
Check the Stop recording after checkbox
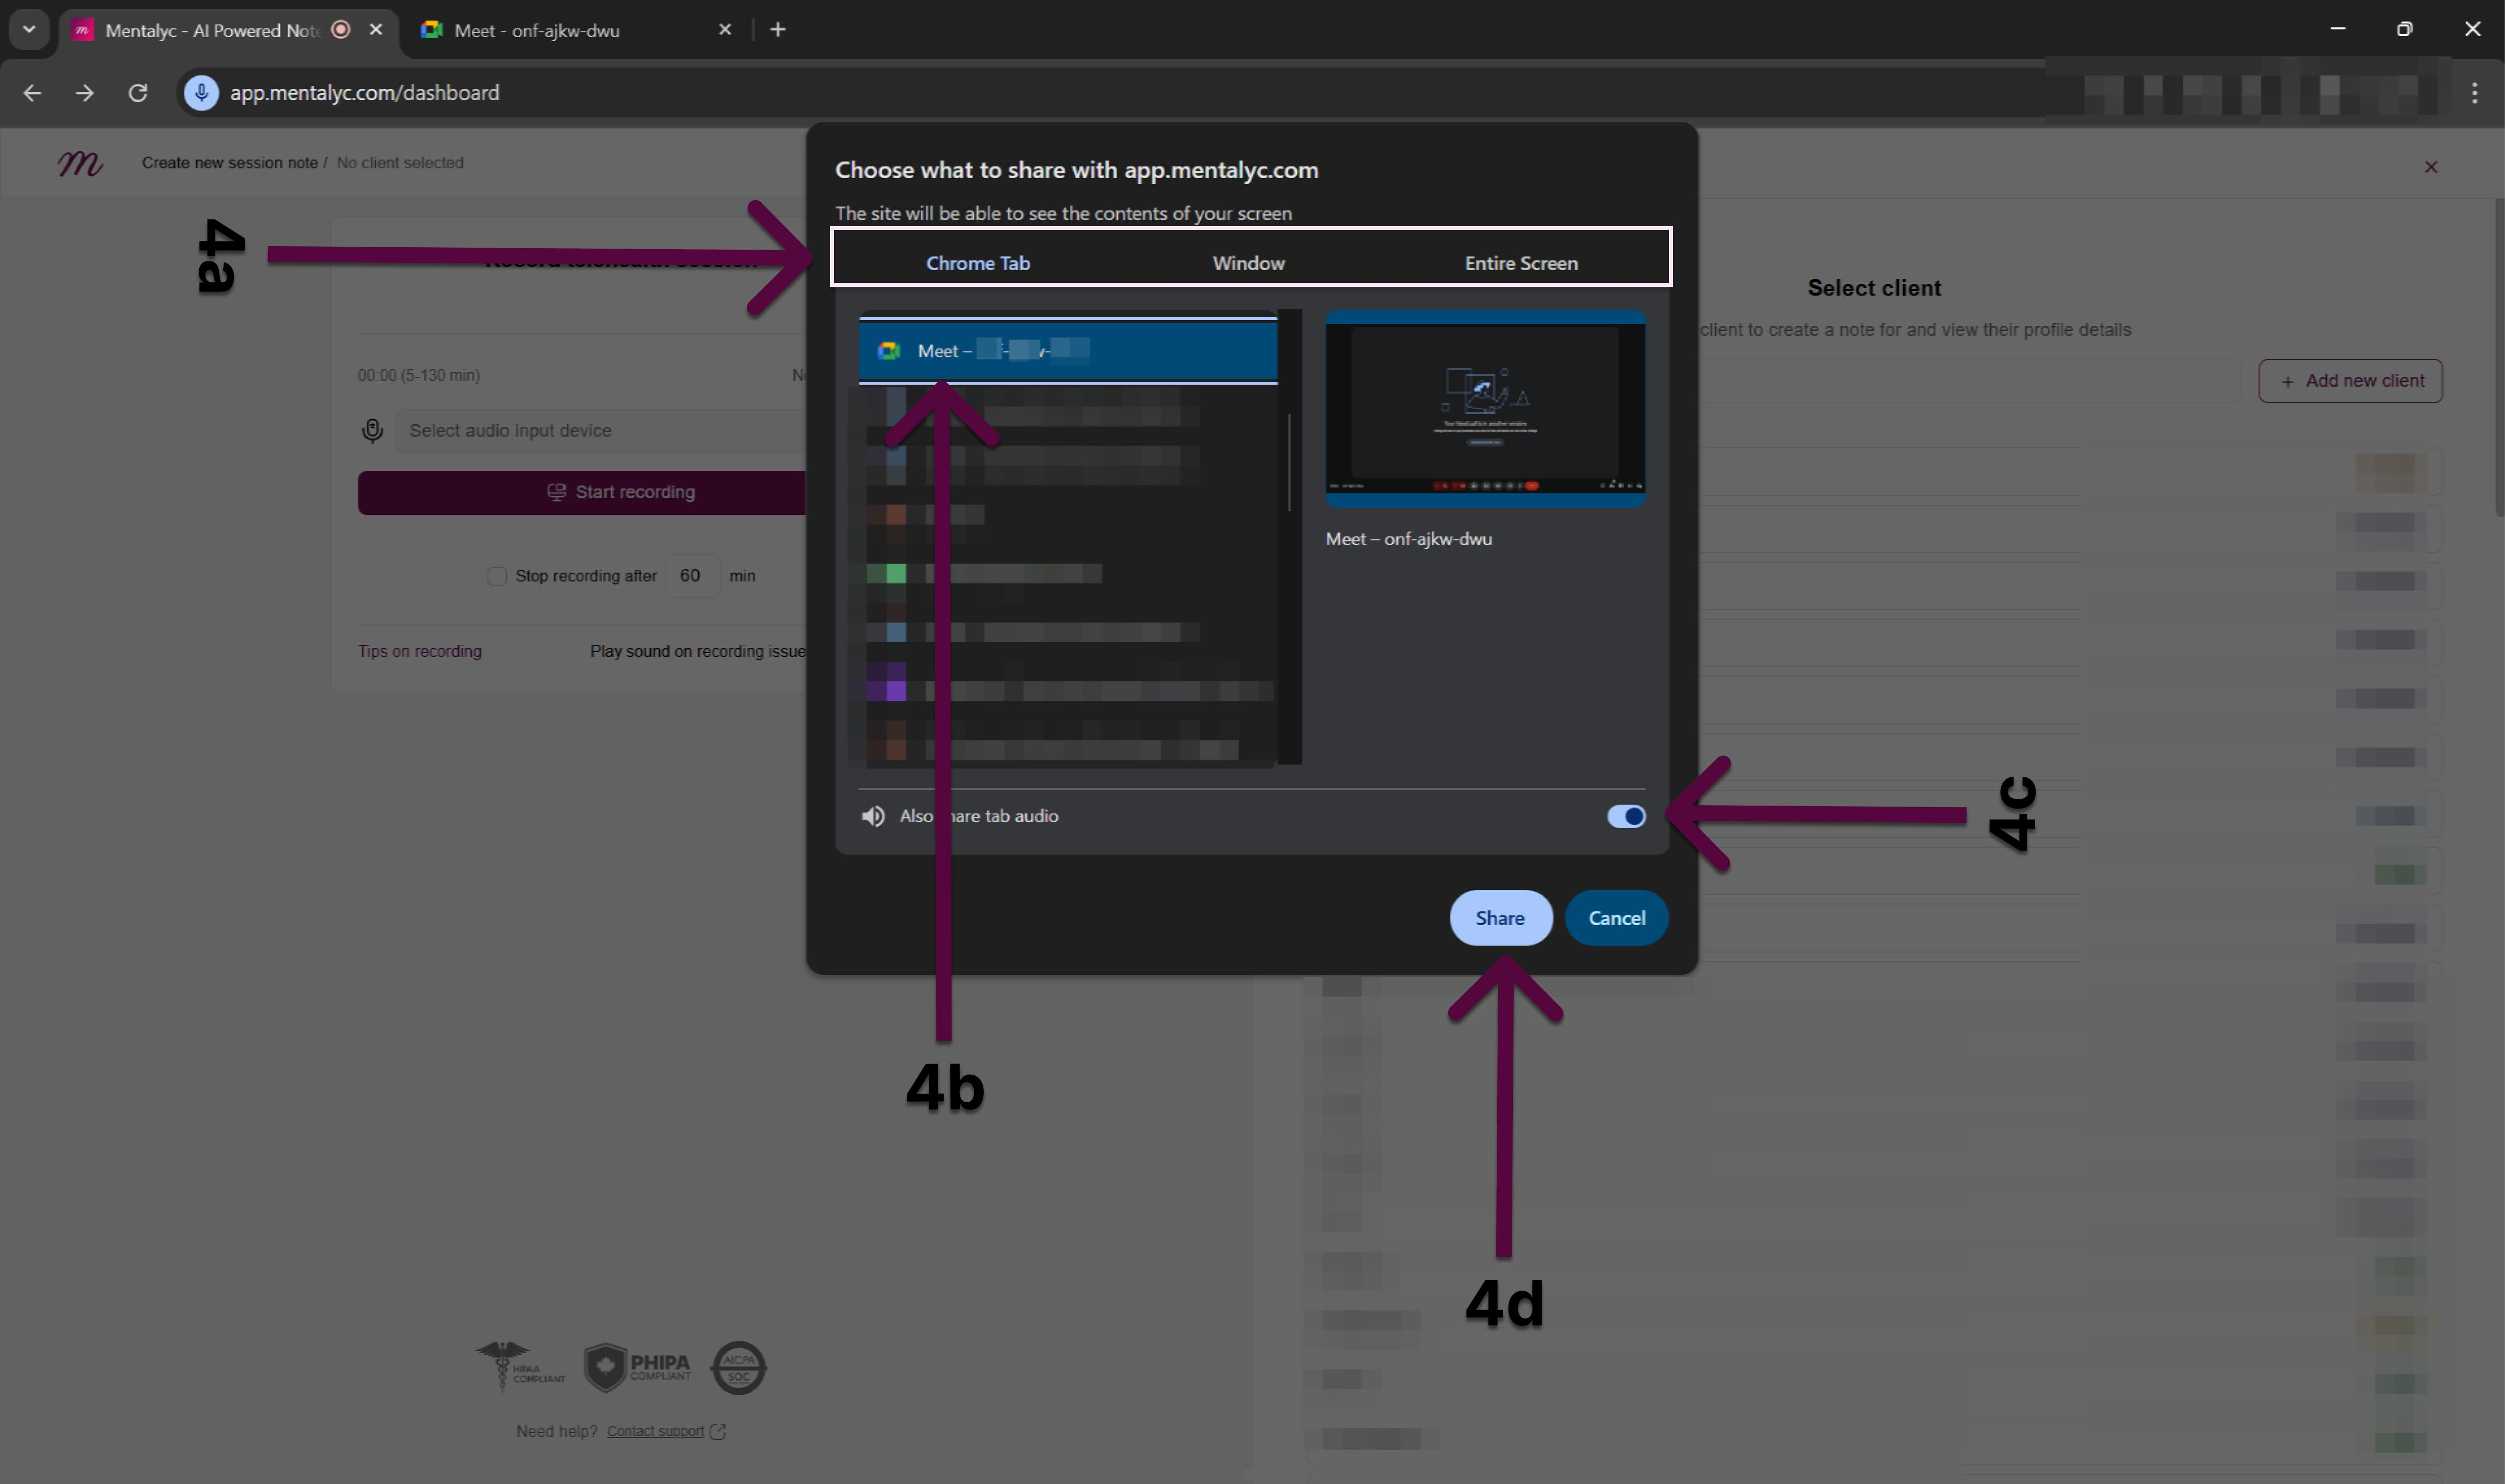click(497, 576)
